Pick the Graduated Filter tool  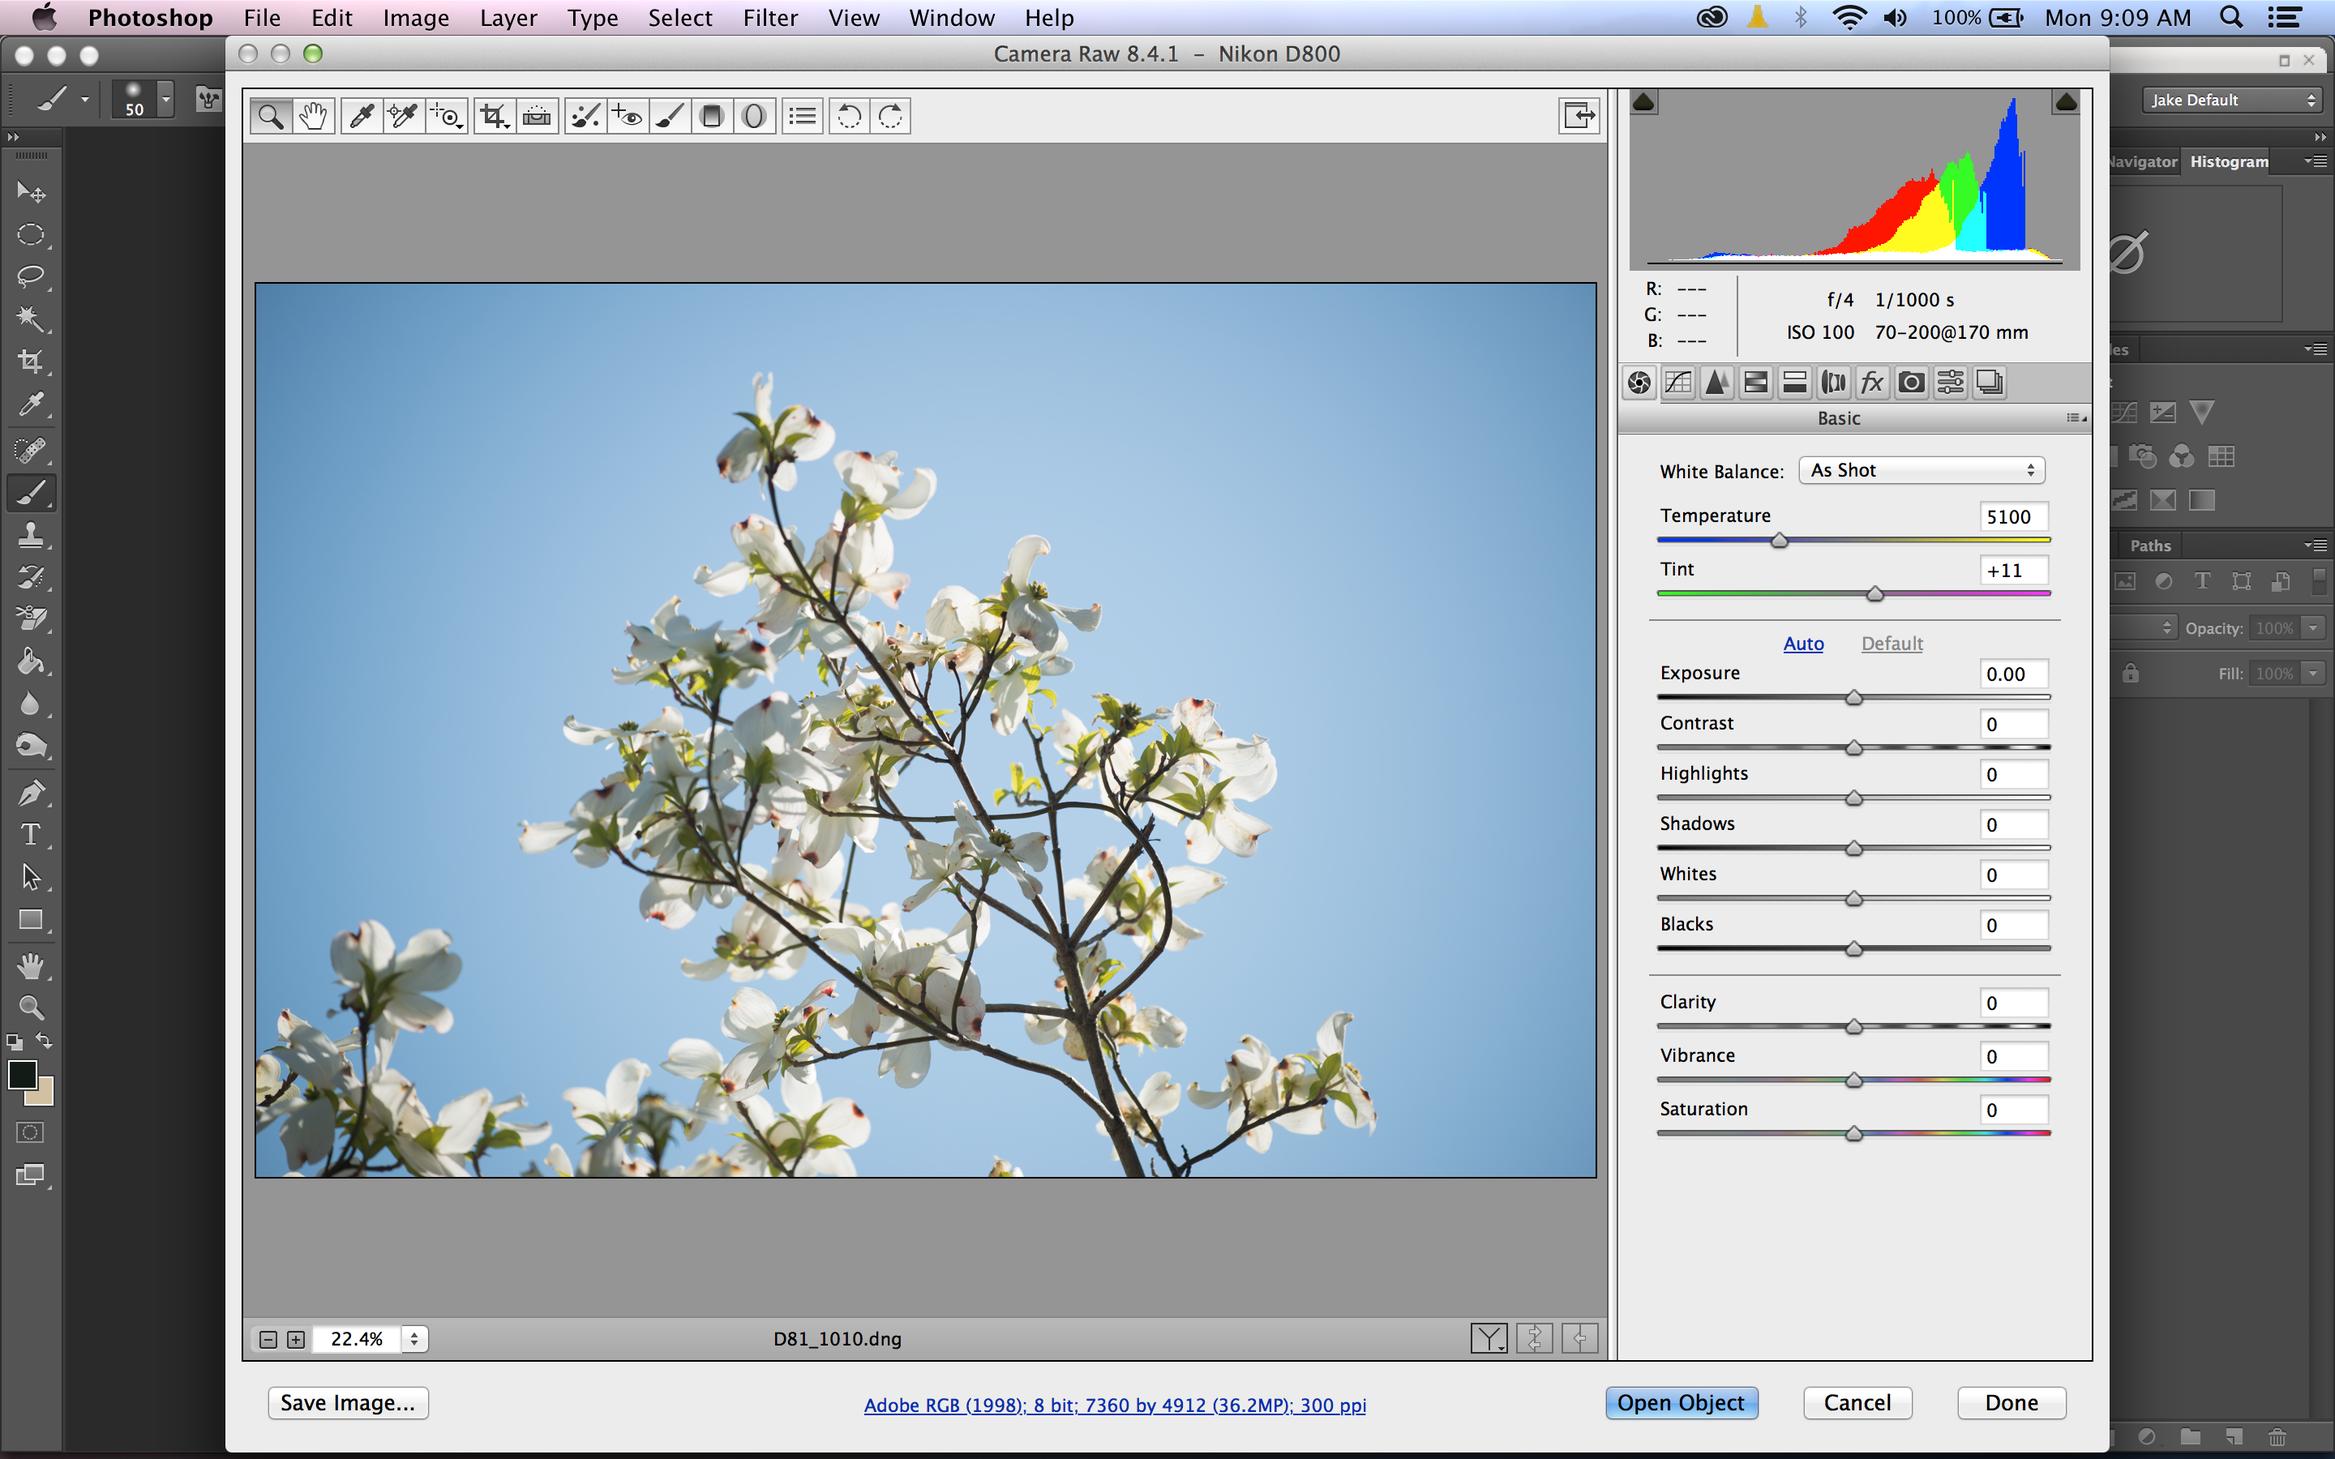point(712,116)
